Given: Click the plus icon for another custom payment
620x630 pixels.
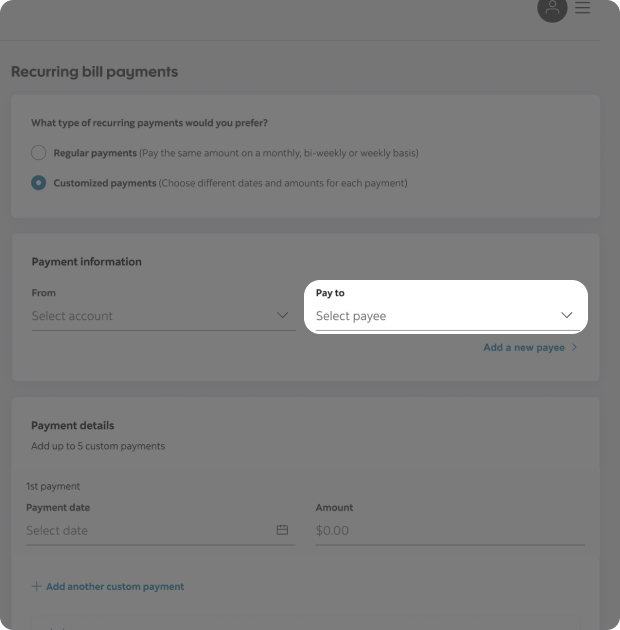Looking at the screenshot, I should [37, 587].
